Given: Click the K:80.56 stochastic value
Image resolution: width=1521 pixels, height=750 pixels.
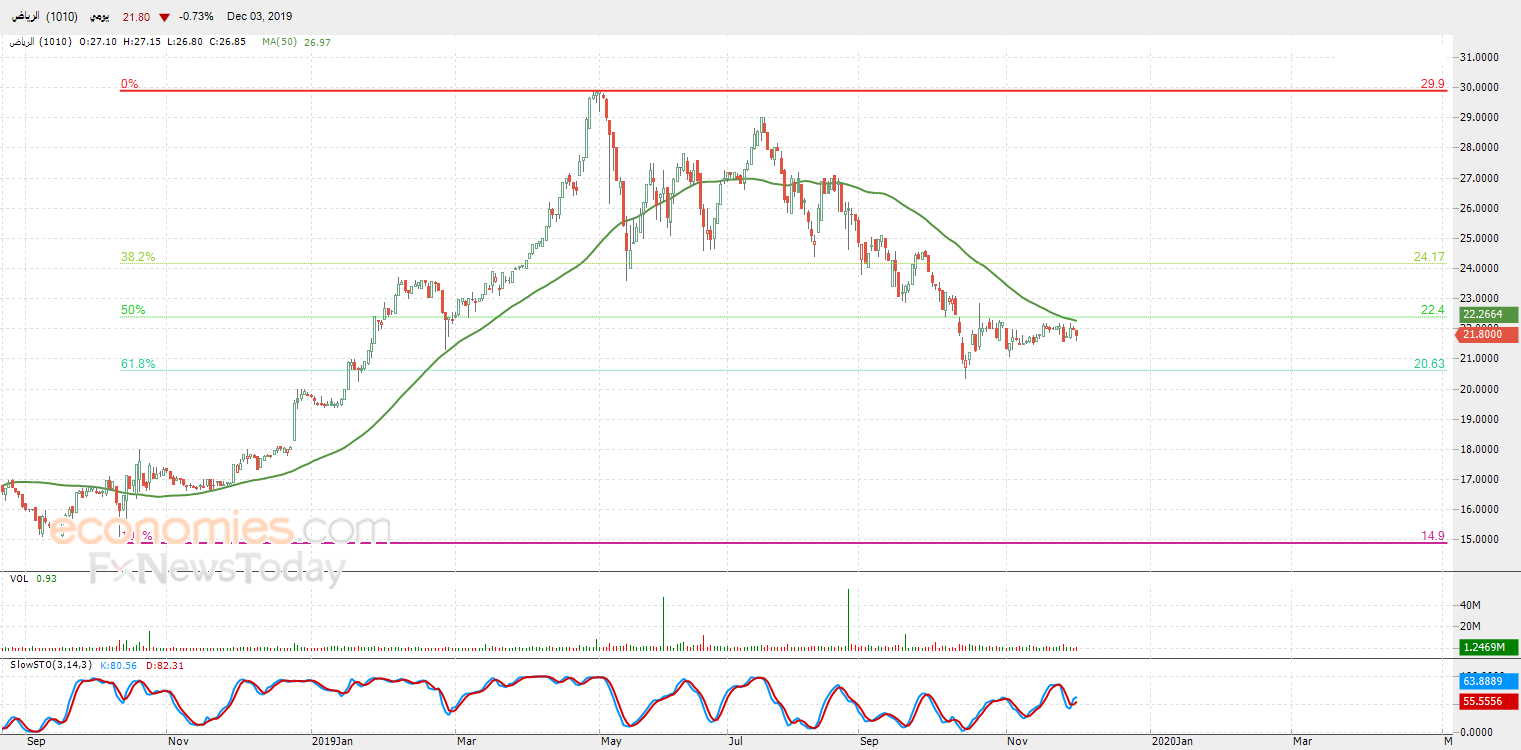Looking at the screenshot, I should click(119, 665).
